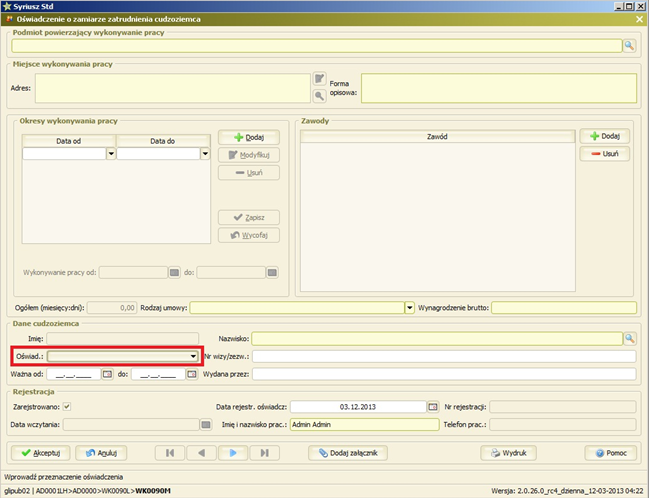The image size is (649, 498).
Task: Focus the Ważna od date field
Action: 74,374
